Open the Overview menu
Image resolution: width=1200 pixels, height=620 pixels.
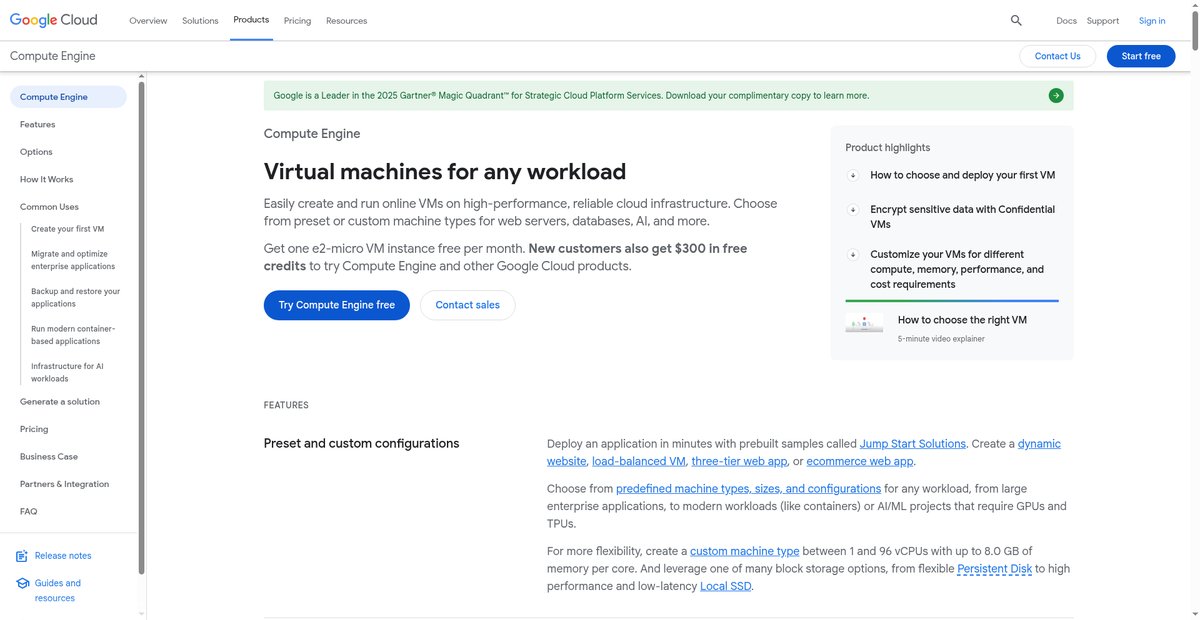[148, 21]
